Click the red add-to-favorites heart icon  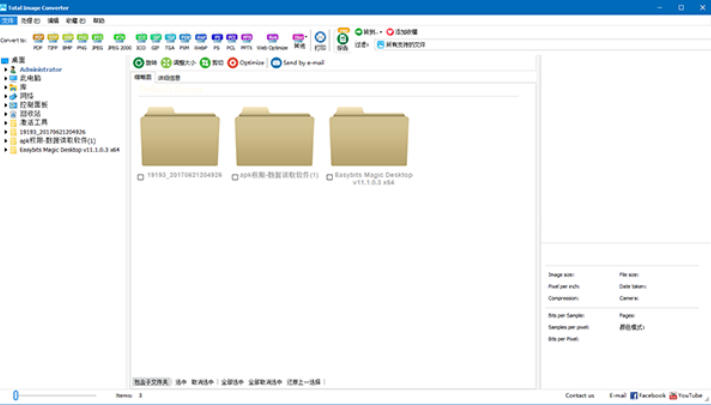point(390,32)
